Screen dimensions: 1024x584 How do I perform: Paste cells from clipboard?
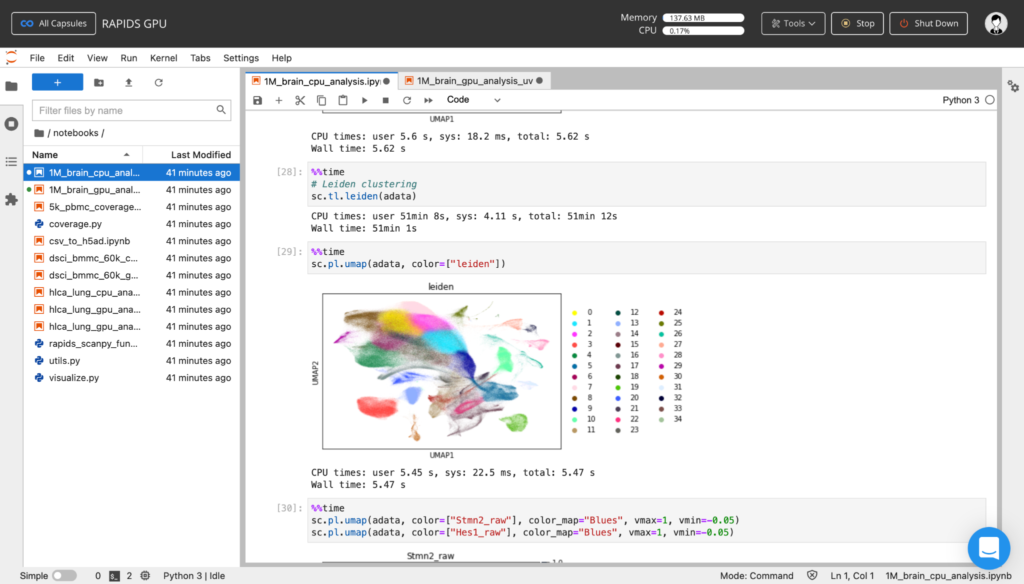click(341, 100)
